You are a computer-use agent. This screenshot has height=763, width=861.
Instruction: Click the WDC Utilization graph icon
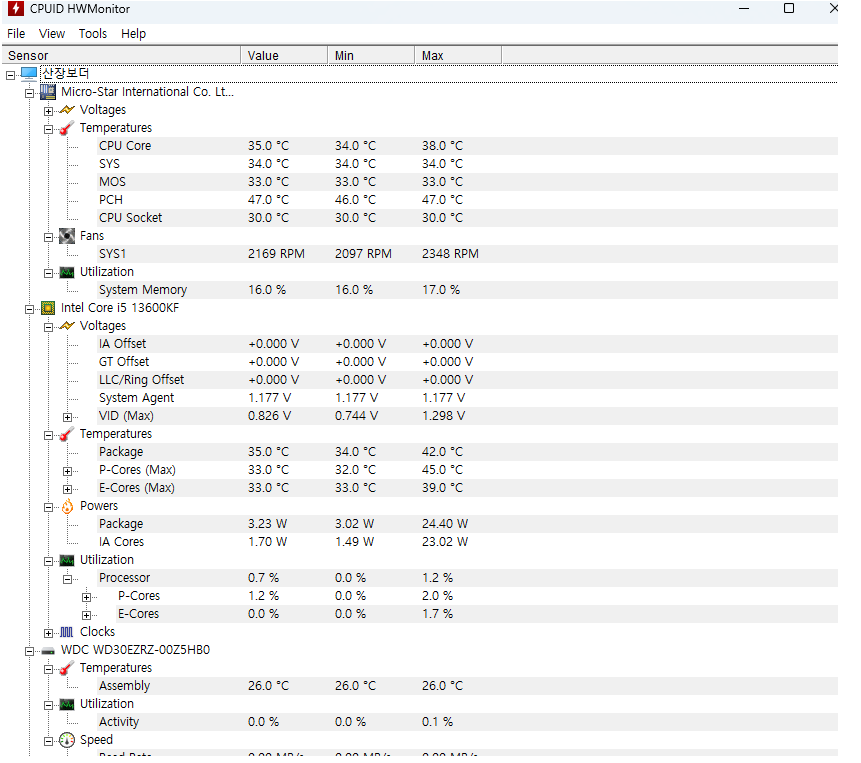pos(67,704)
